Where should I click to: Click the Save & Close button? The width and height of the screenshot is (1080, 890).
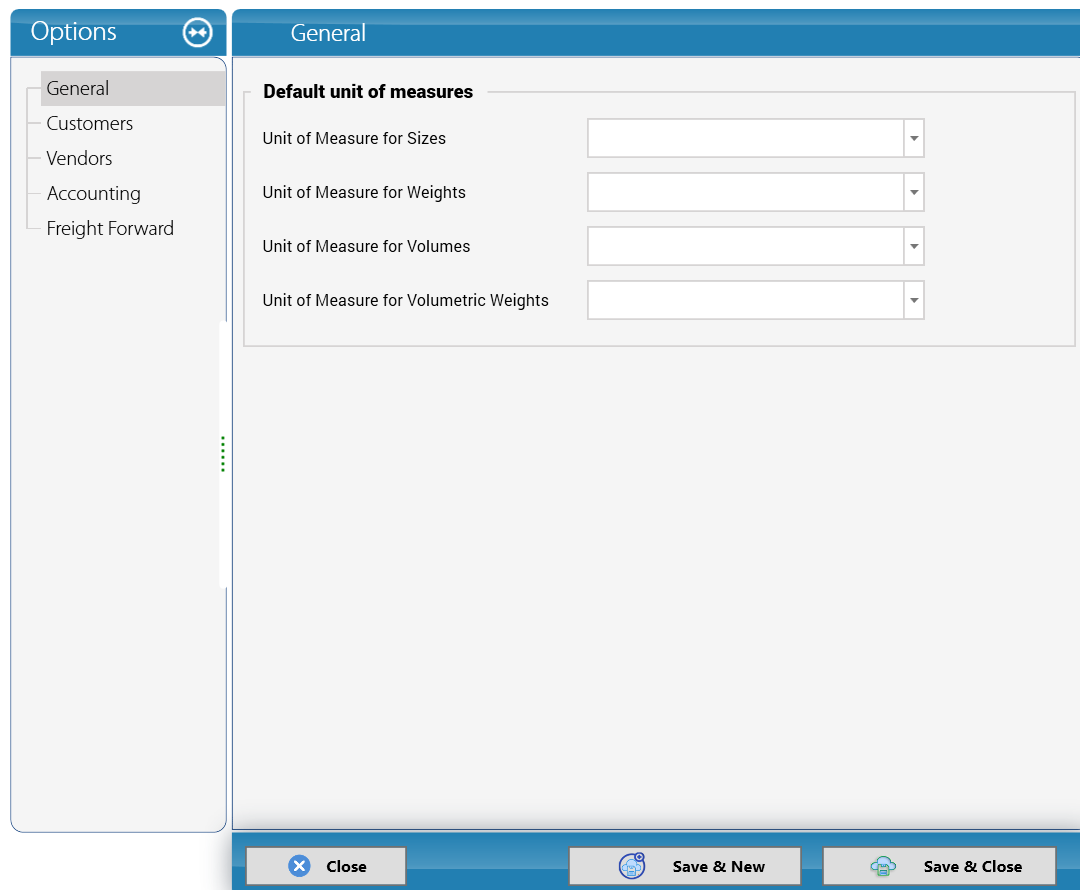939,866
